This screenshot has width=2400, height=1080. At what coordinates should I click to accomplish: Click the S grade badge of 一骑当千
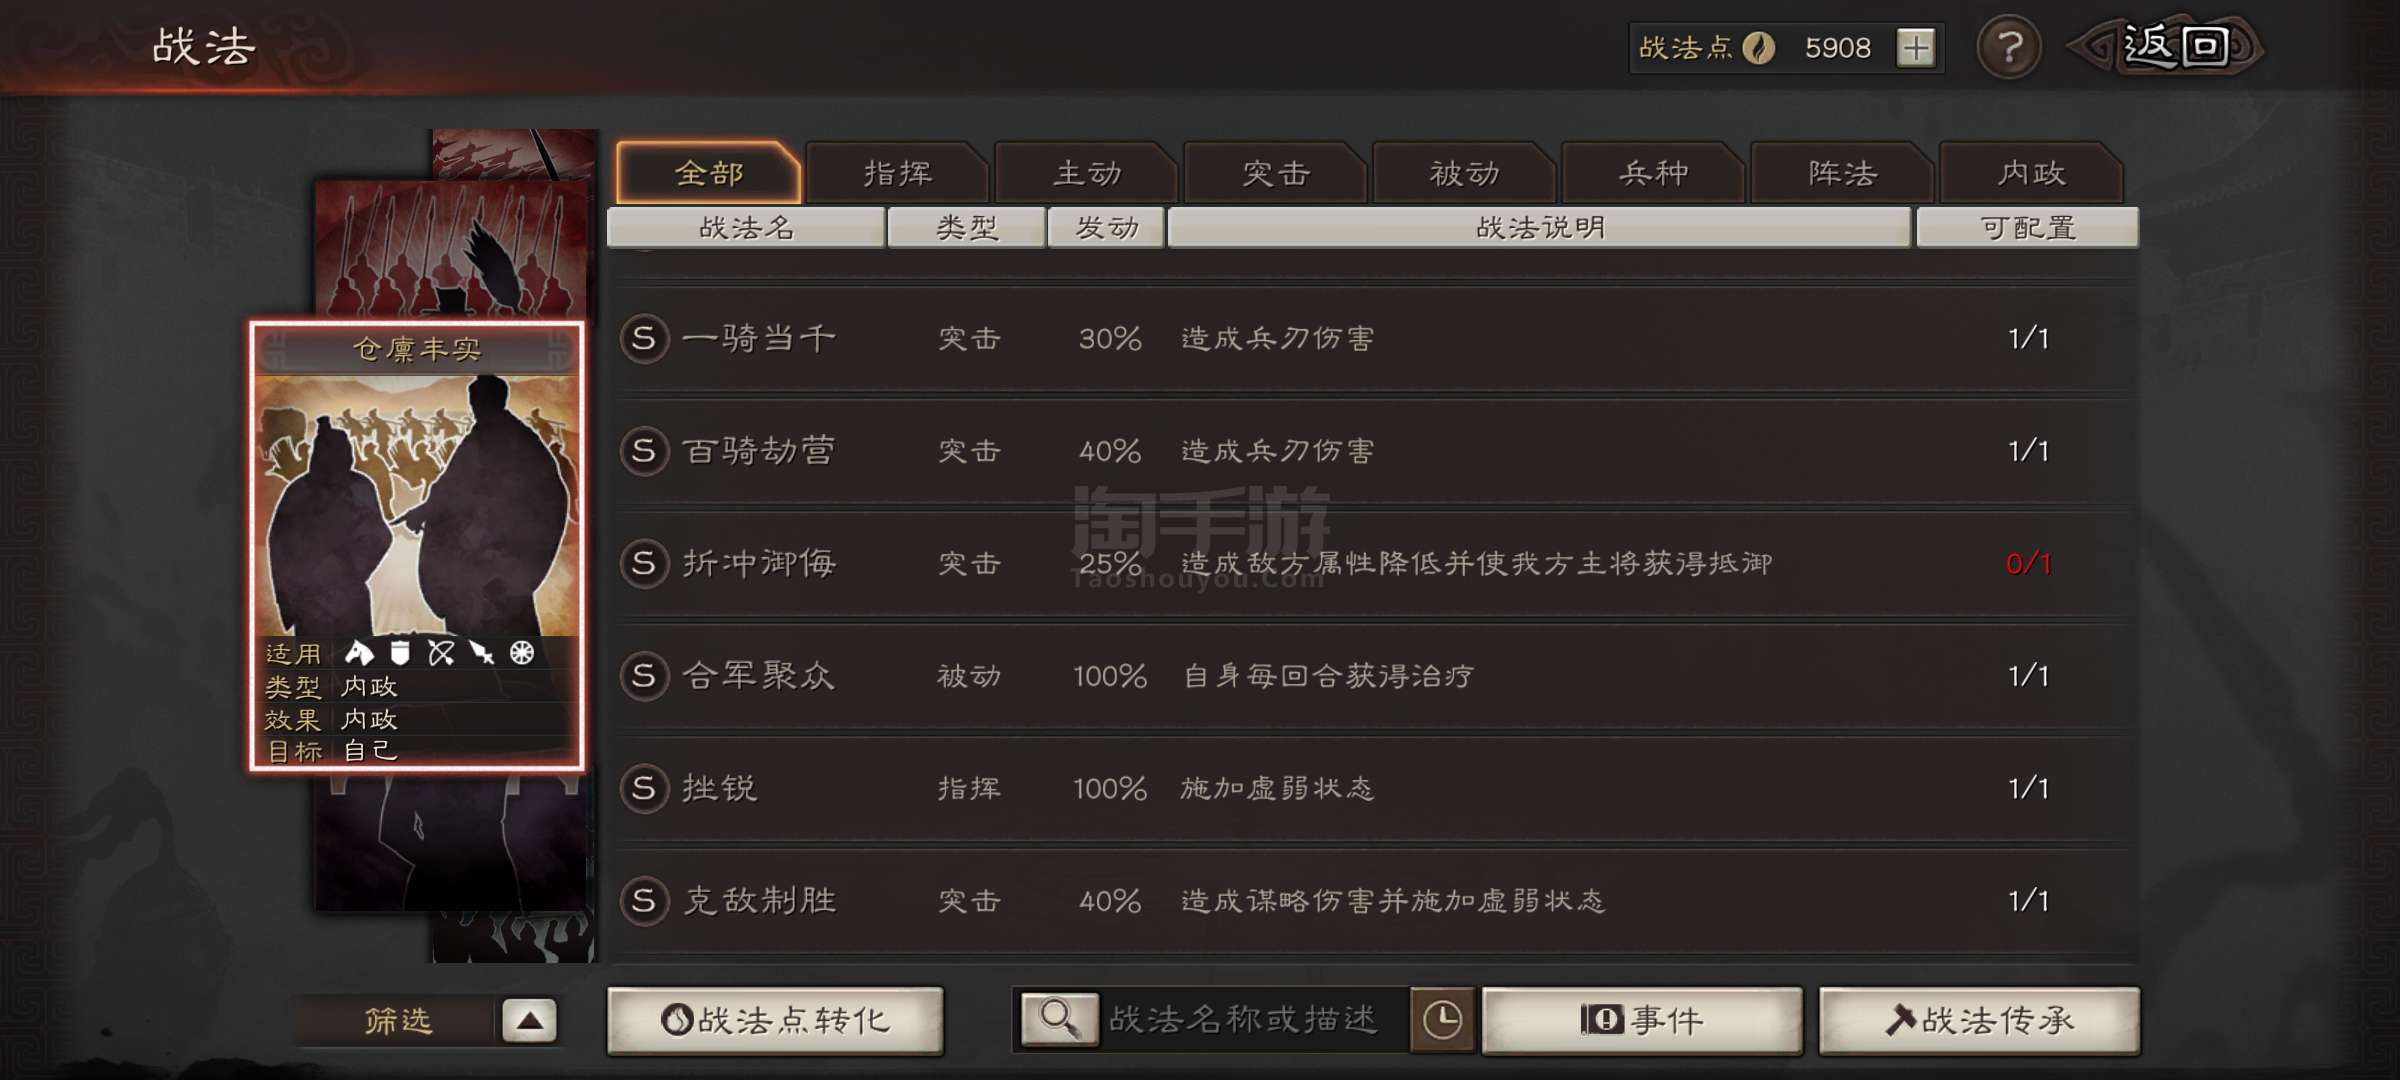coord(644,338)
